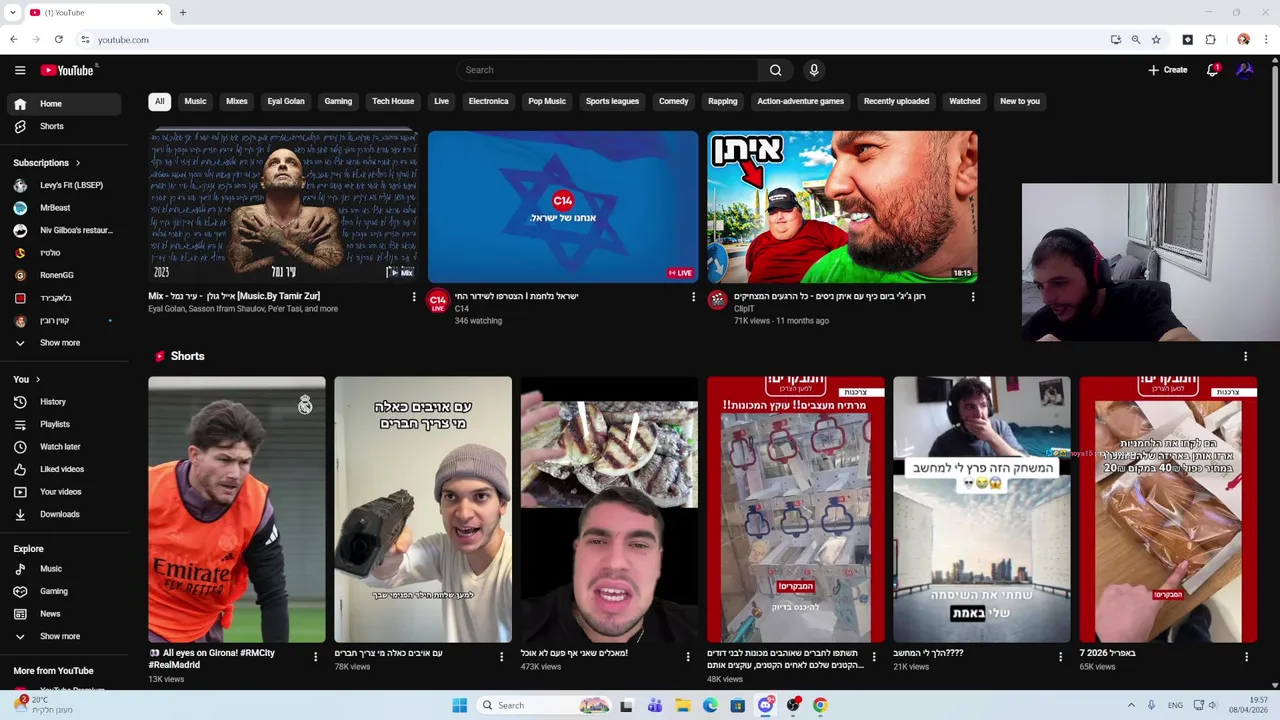Click the YouTube logo

tap(67, 70)
